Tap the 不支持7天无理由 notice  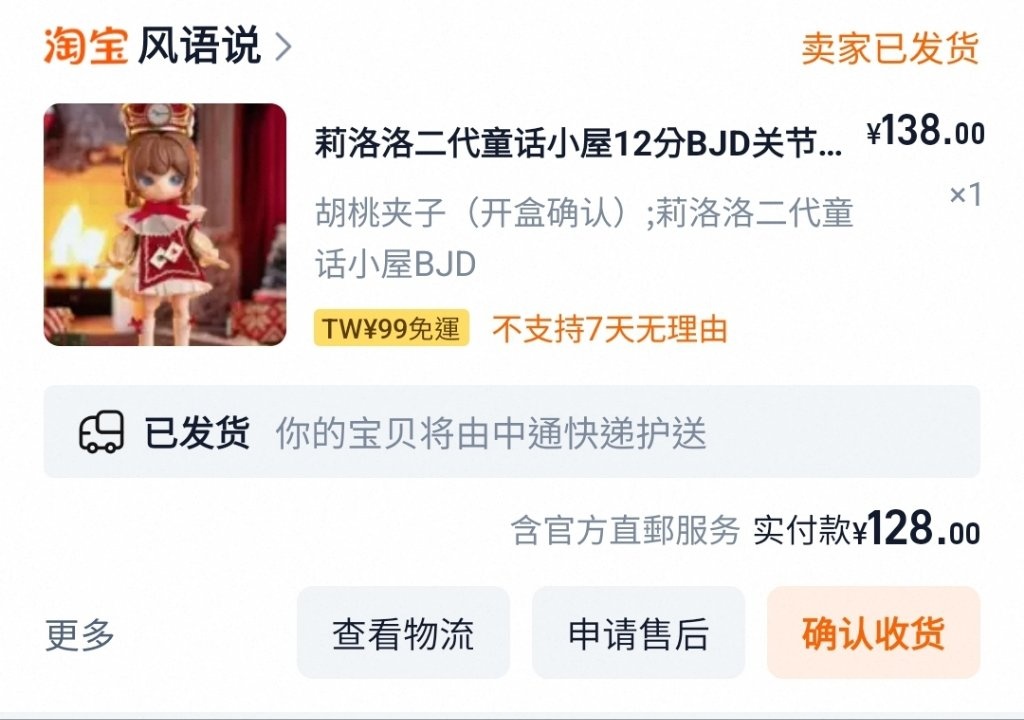(x=610, y=329)
